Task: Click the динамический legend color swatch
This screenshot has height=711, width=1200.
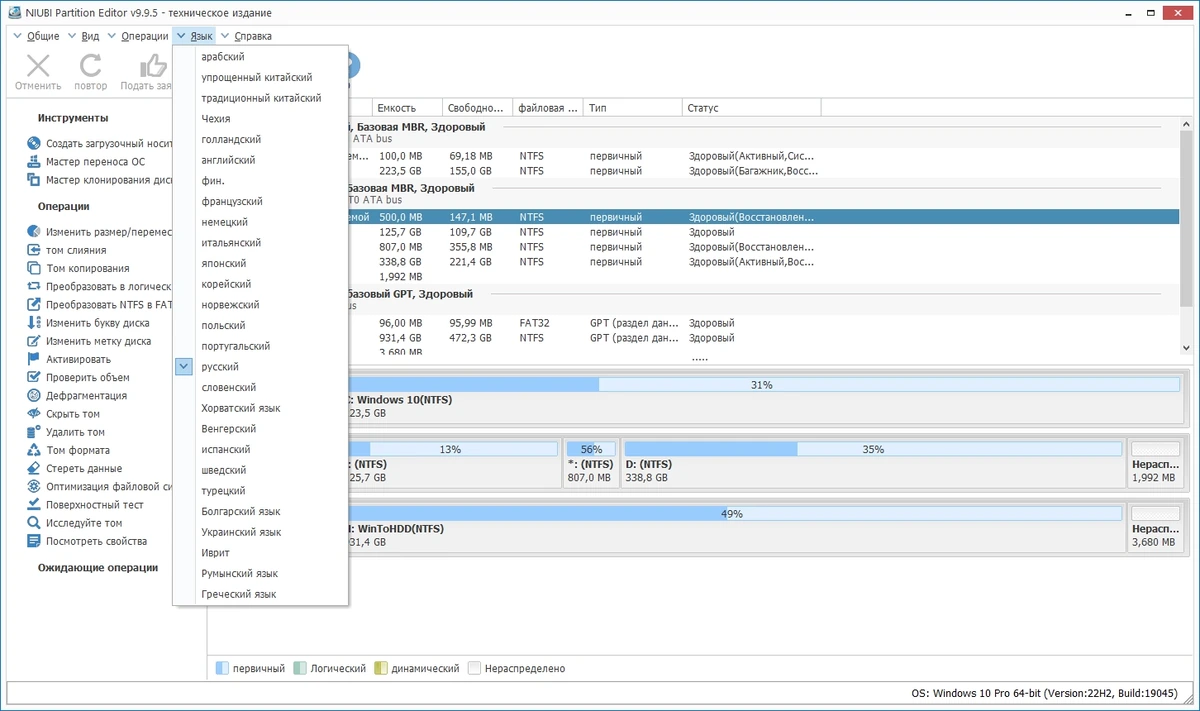Action: point(381,668)
